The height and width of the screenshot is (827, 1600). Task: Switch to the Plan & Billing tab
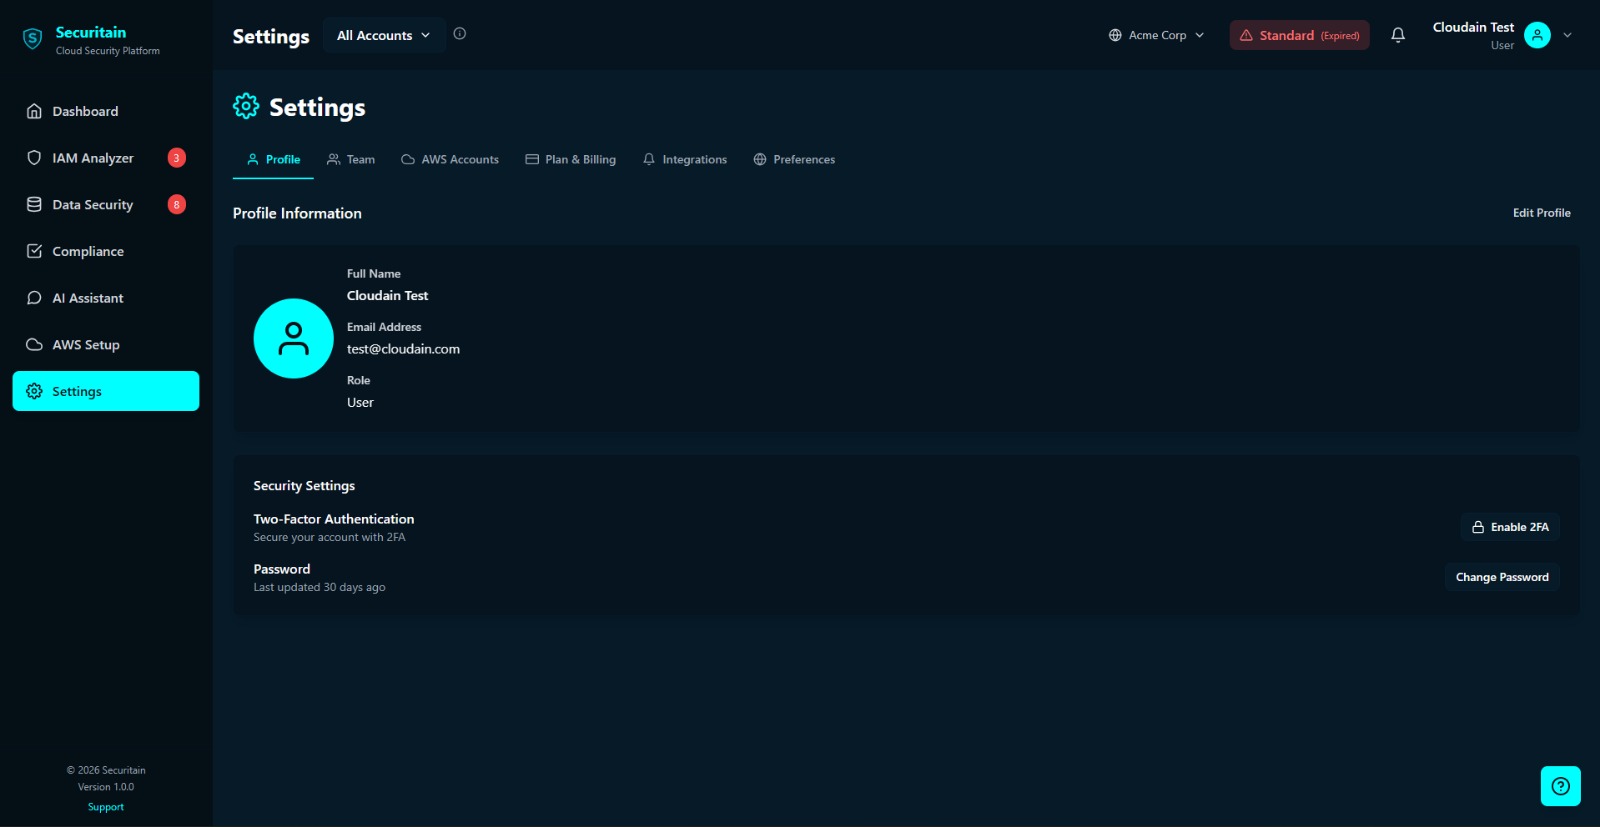tap(571, 160)
